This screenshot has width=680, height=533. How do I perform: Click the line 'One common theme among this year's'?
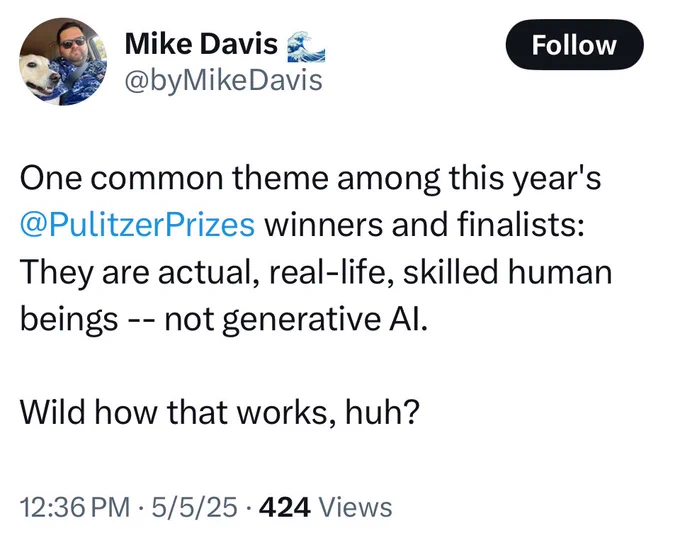(311, 178)
